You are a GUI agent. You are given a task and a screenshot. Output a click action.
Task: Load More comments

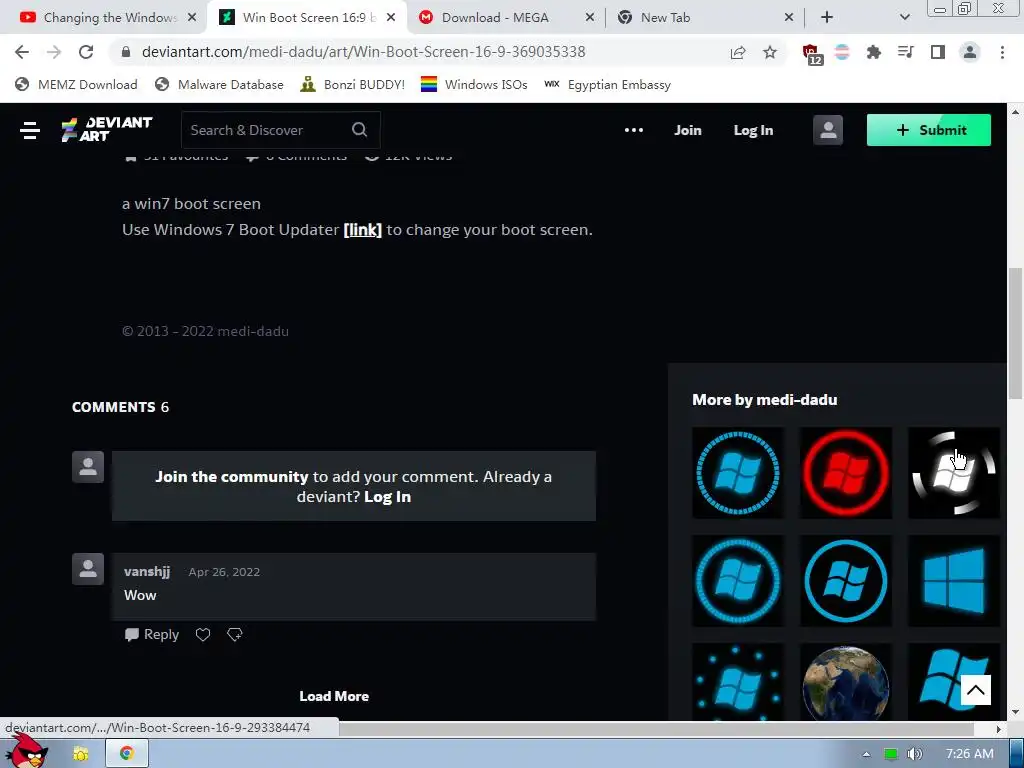point(334,696)
